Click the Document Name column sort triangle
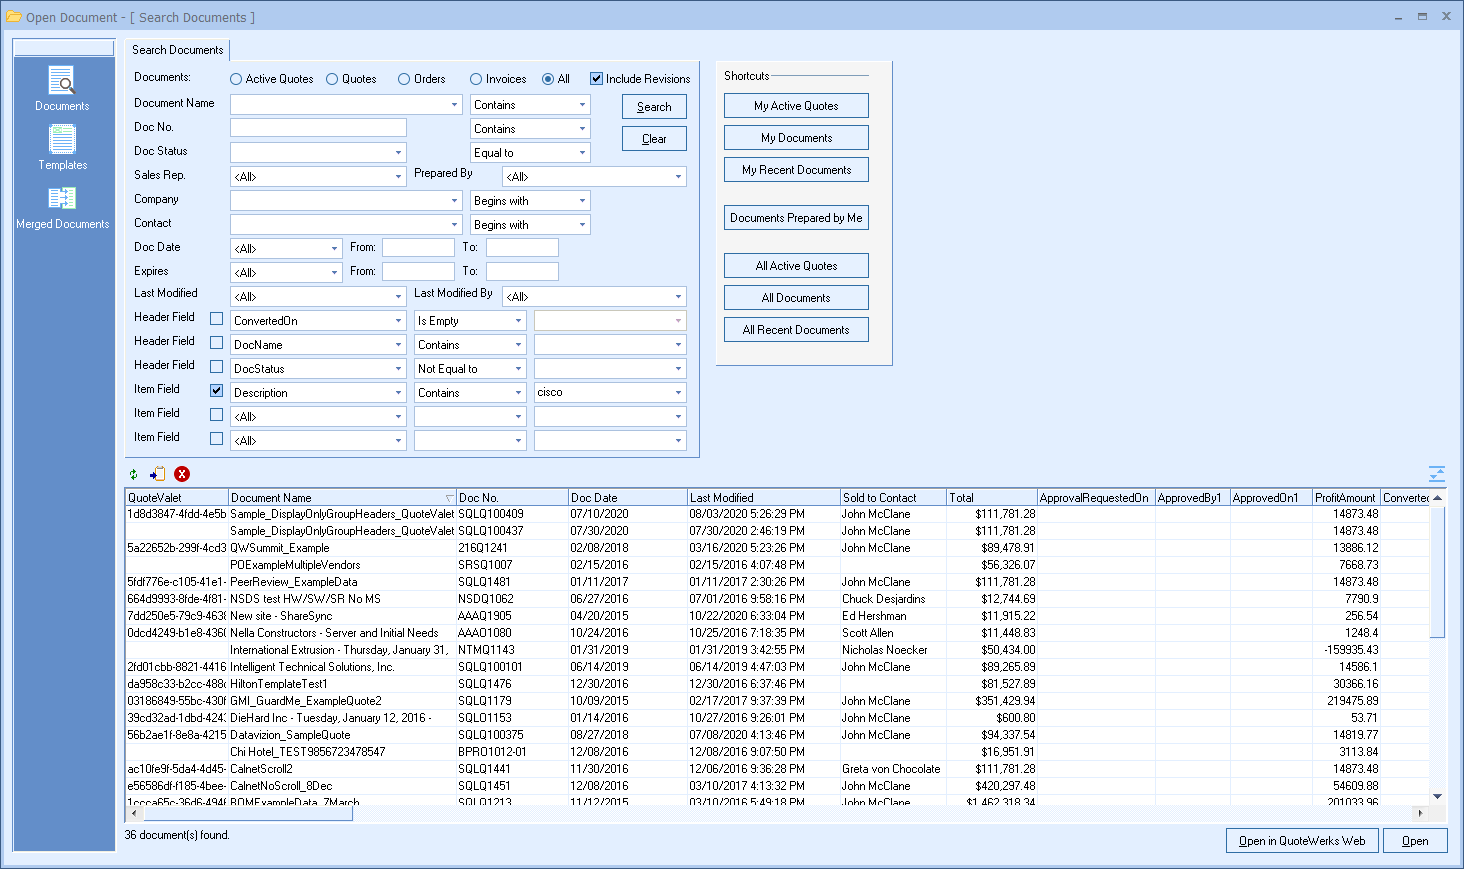This screenshot has height=869, width=1464. [x=449, y=498]
